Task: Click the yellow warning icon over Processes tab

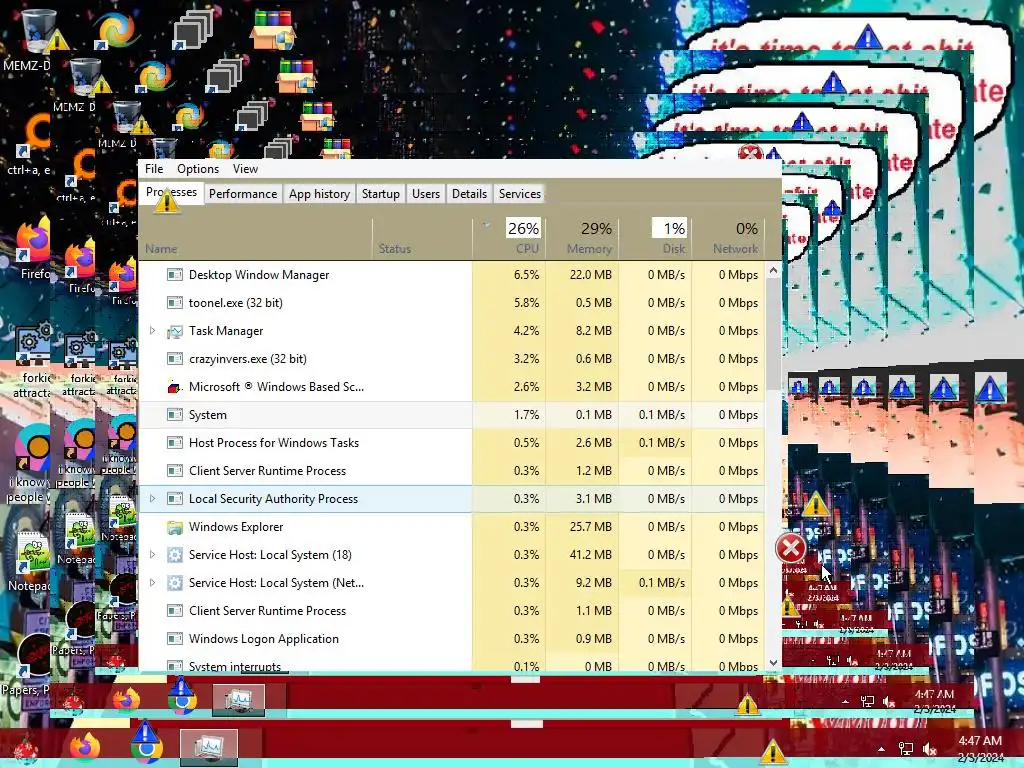Action: click(167, 202)
